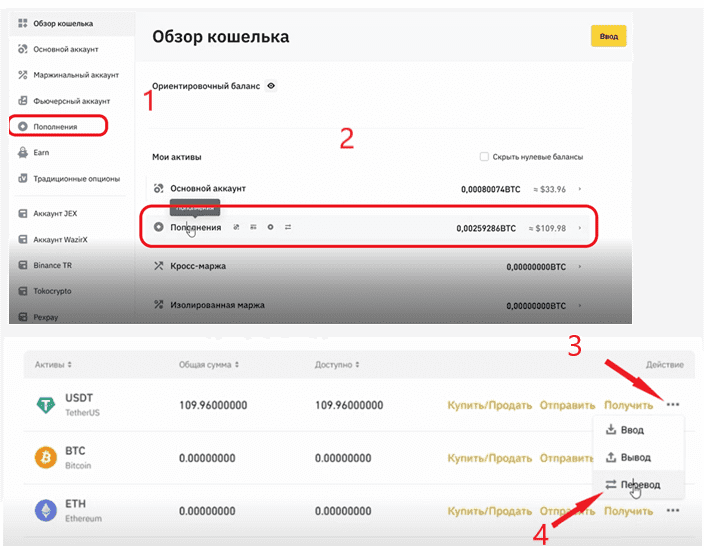Image resolution: width=704 pixels, height=550 pixels.
Task: Click the Earn piggy bank icon
Action: tap(22, 152)
